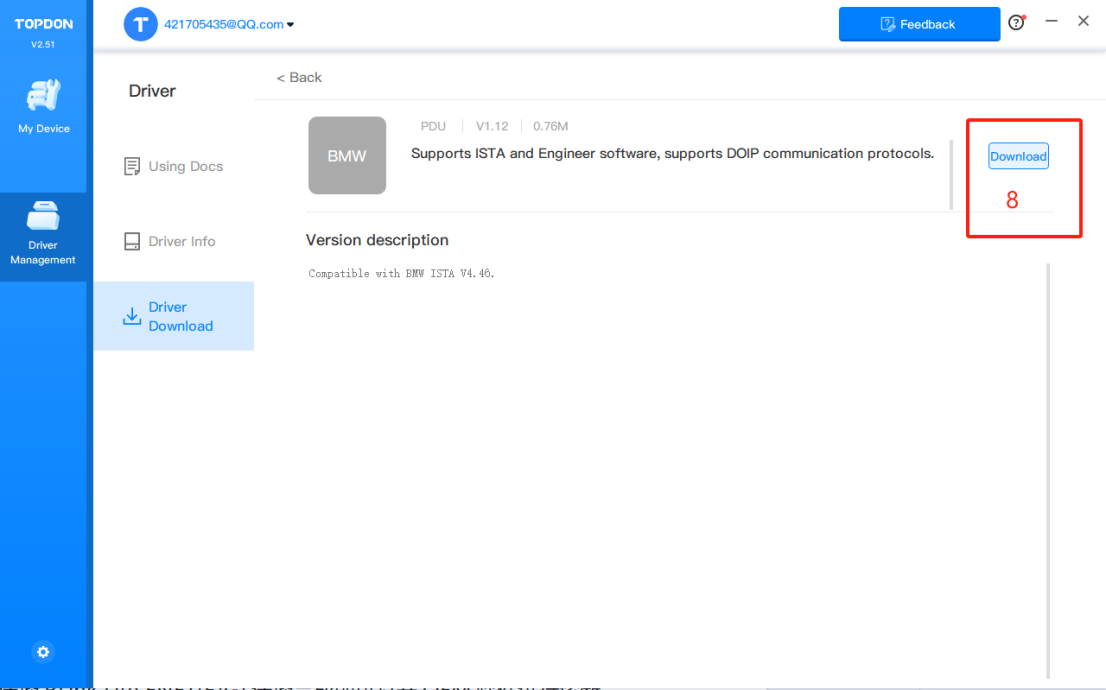Click the scrollbar beside the driver summary
1106x690 pixels.
pos(951,175)
